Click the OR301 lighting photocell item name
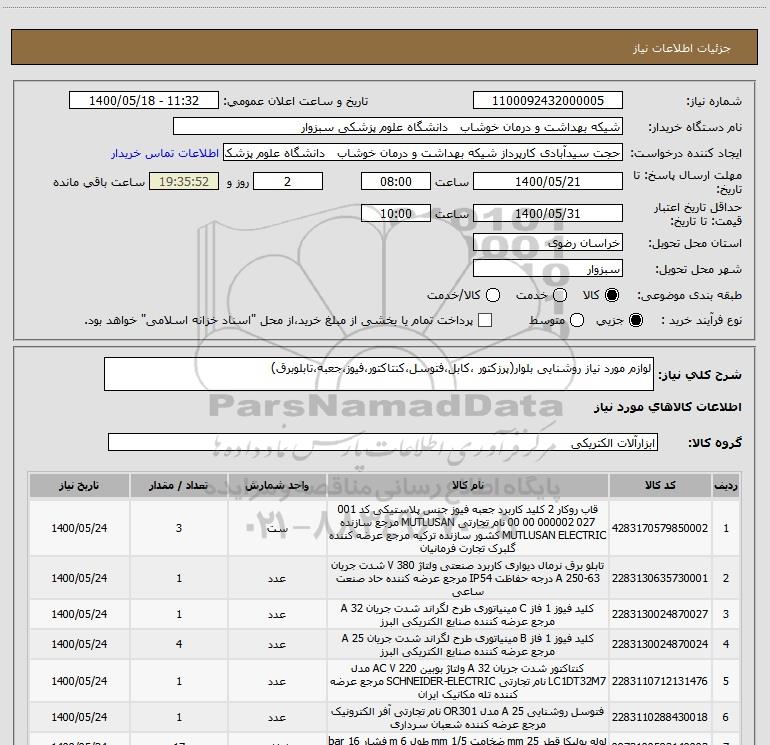The width and height of the screenshot is (770, 745). coord(468,717)
